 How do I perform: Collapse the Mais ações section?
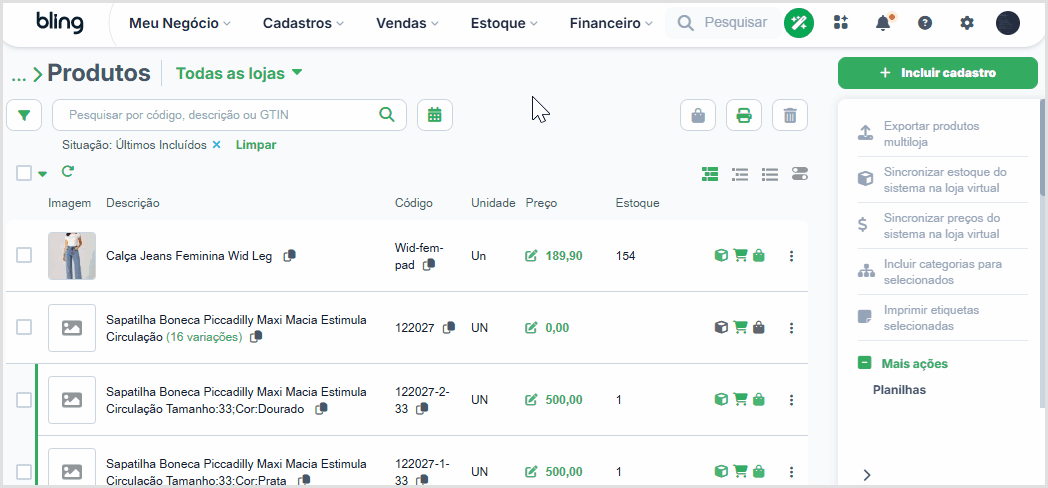[864, 363]
